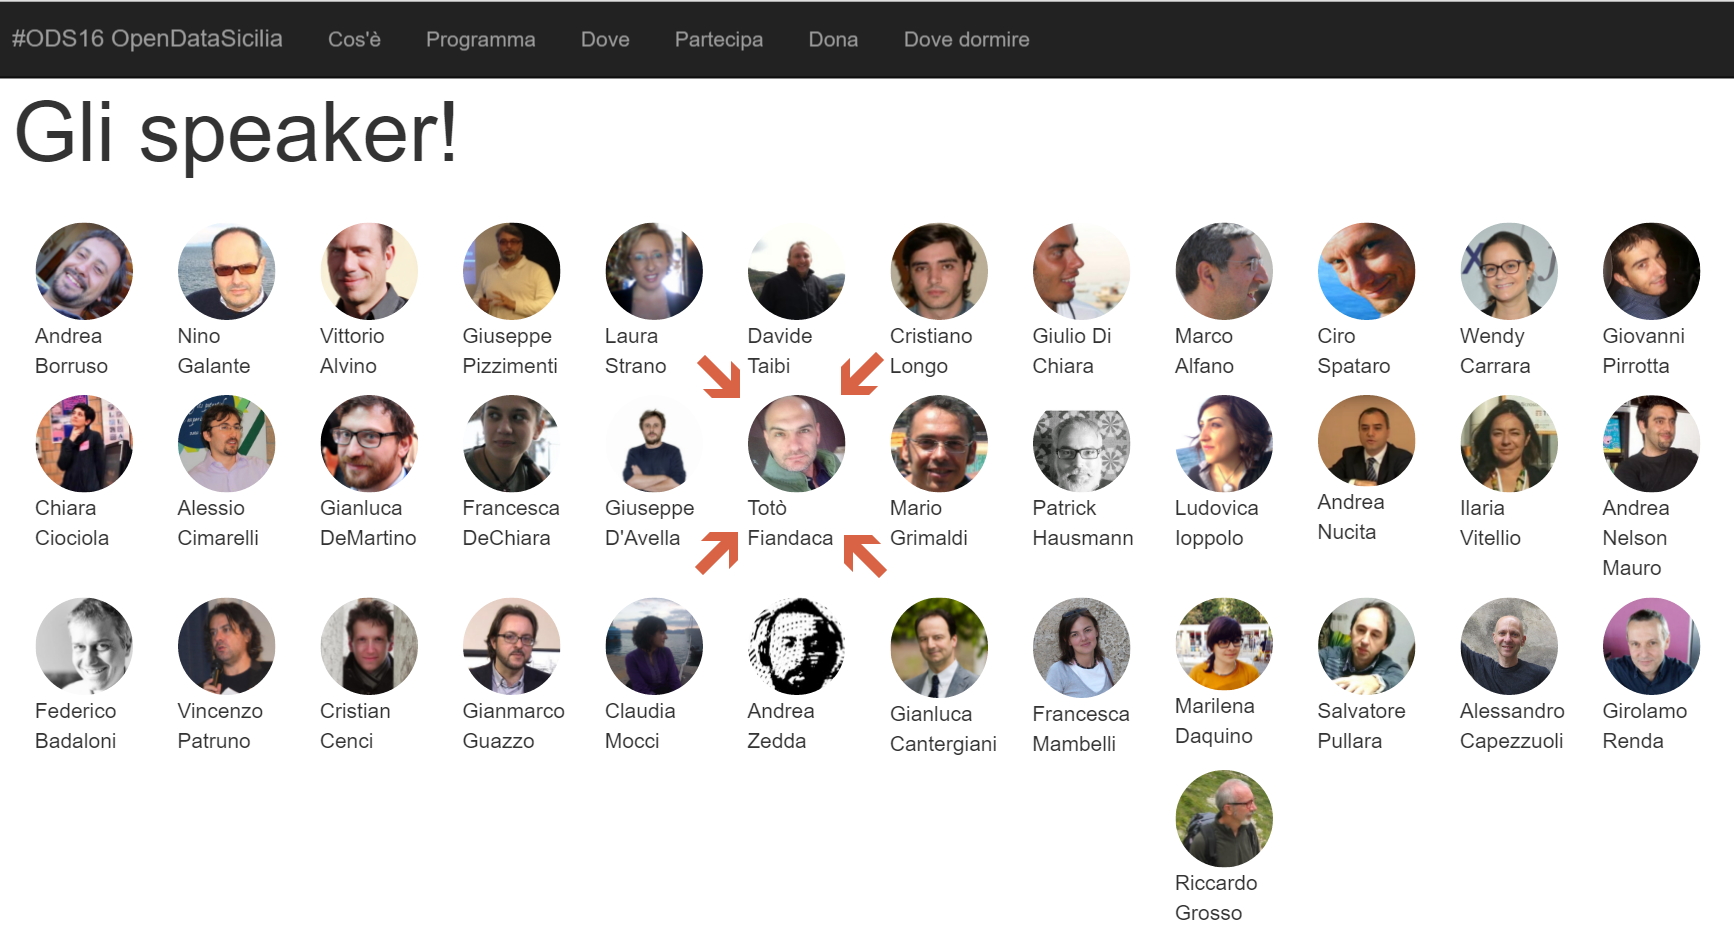
Task: Select Partecipa in the navigation bar
Action: coord(718,40)
